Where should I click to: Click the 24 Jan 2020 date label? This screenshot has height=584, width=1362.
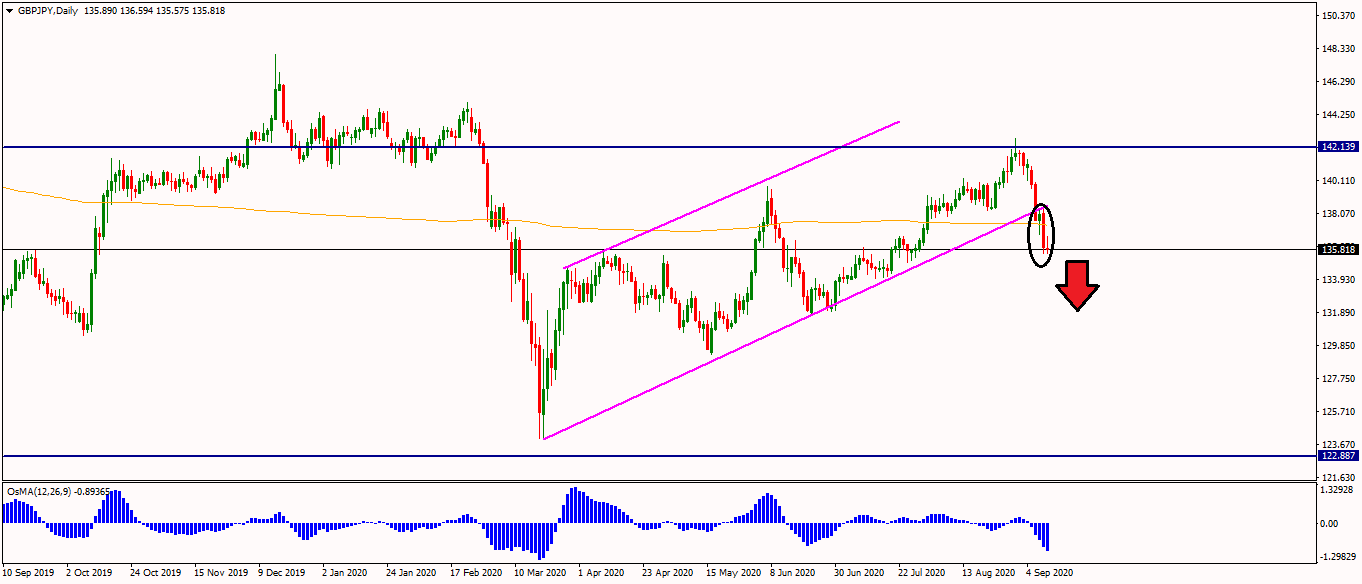click(x=411, y=574)
